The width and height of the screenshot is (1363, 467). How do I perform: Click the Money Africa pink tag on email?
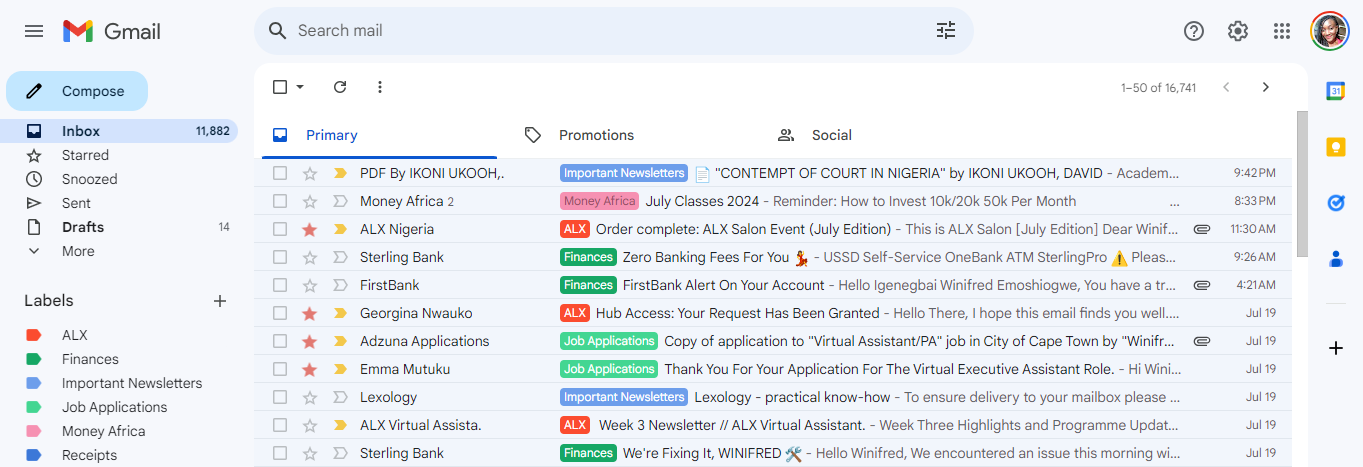599,201
